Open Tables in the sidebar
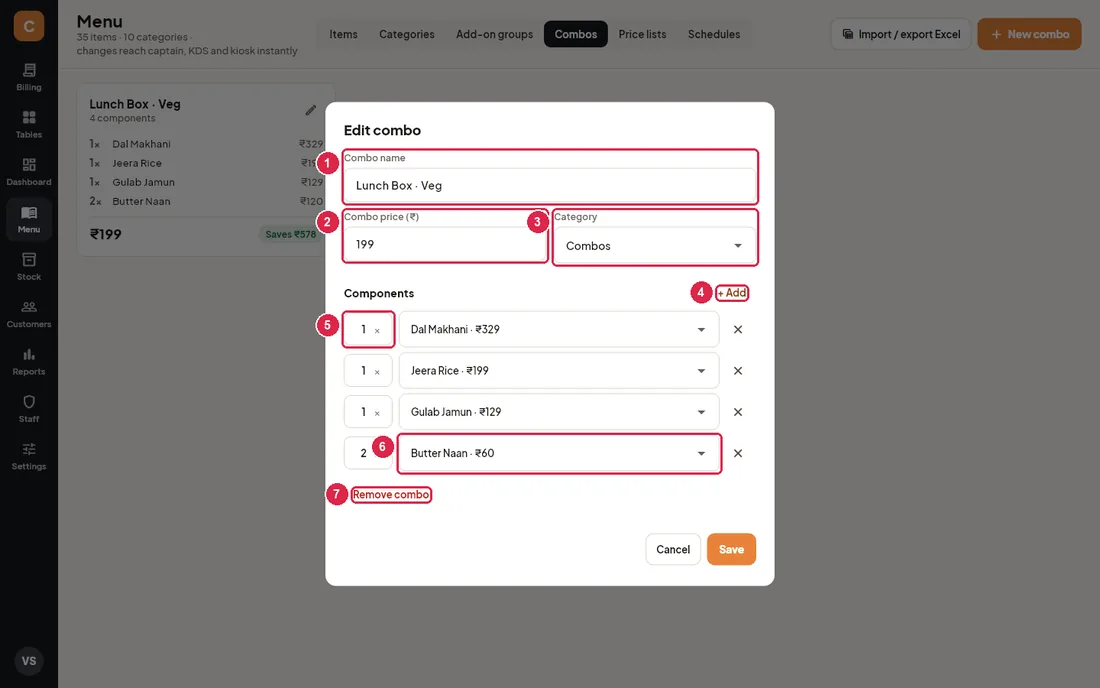This screenshot has height=688, width=1100. point(29,125)
